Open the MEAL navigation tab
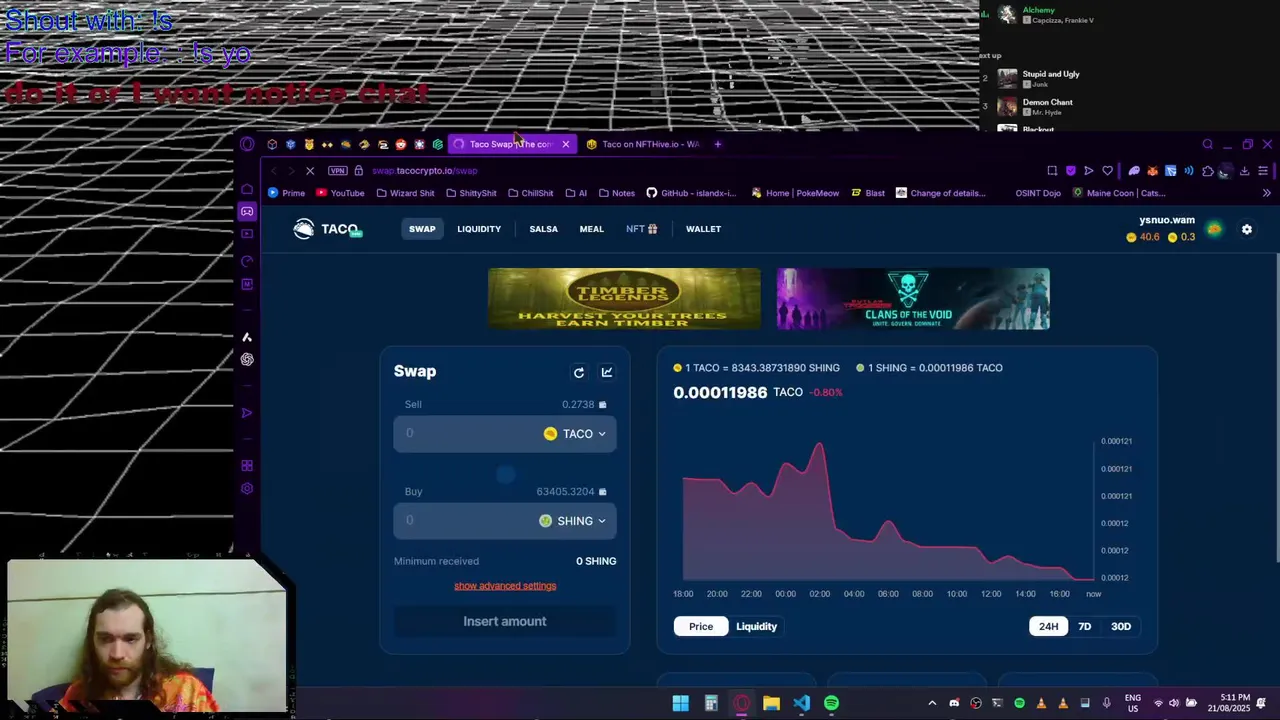Image resolution: width=1280 pixels, height=720 pixels. click(x=591, y=229)
